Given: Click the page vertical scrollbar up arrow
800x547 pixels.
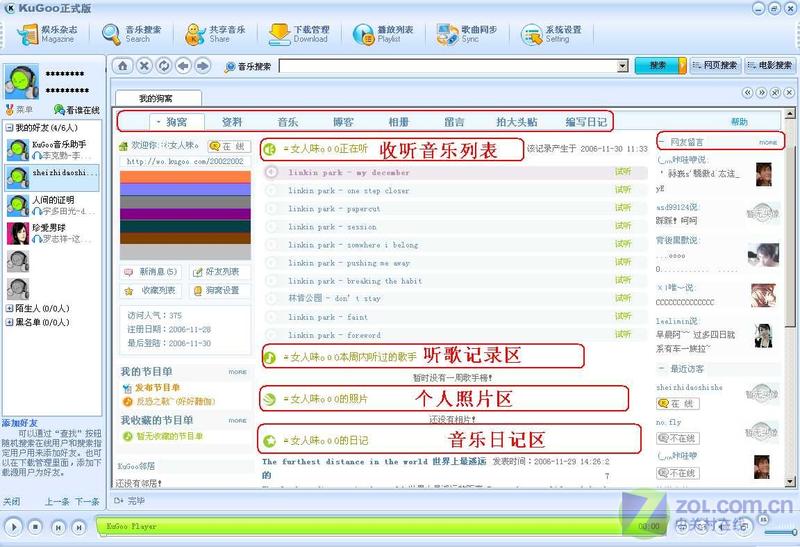Looking at the screenshot, I should click(790, 114).
